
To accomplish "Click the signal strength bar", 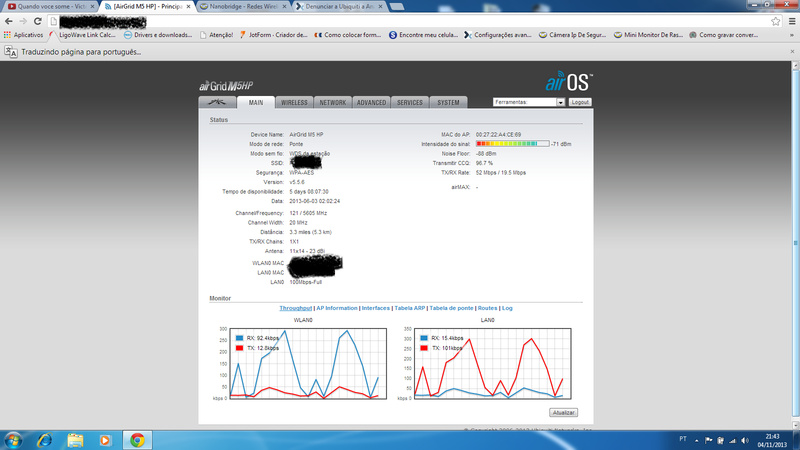I will click(512, 144).
